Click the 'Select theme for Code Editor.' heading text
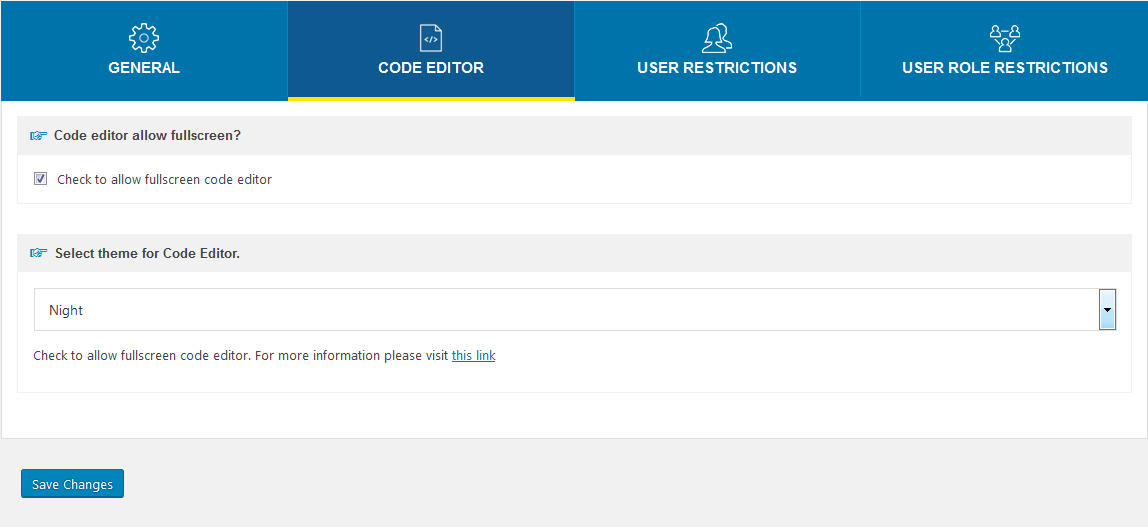Screen dimensions: 1148x527 (147, 254)
